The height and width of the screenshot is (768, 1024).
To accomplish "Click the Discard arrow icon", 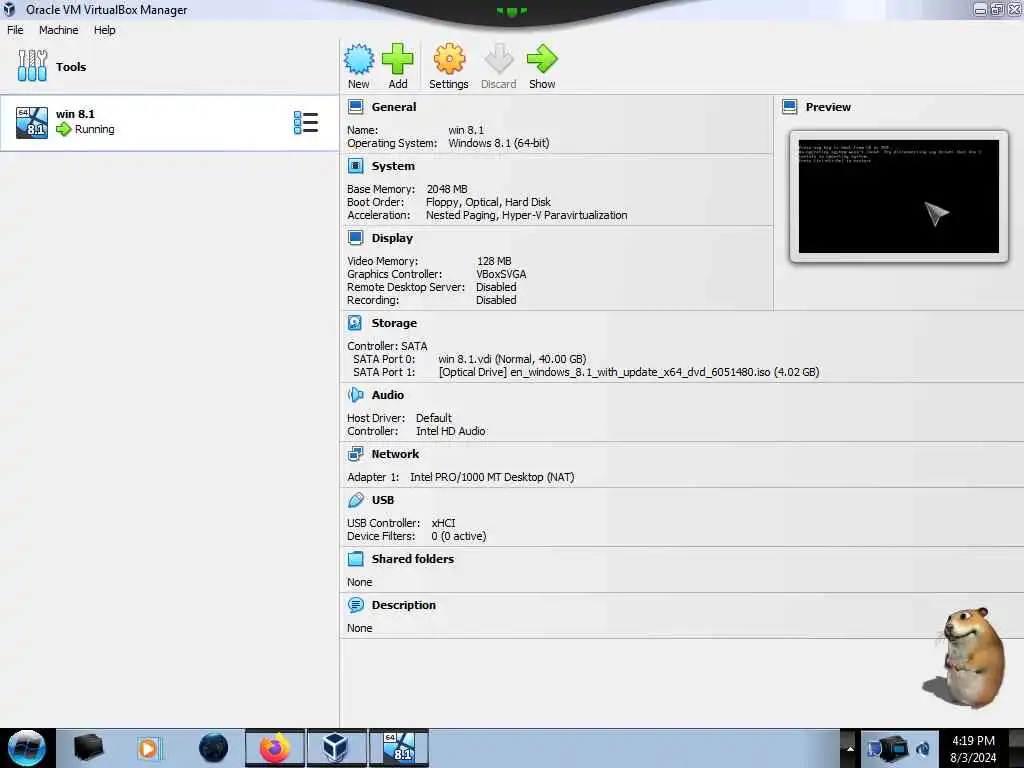I will 498,59.
